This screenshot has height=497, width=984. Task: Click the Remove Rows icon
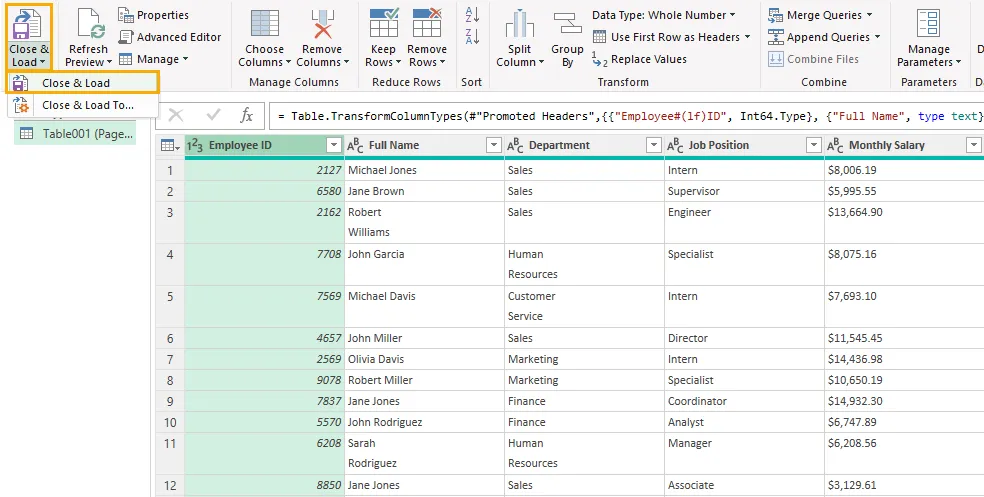click(427, 23)
